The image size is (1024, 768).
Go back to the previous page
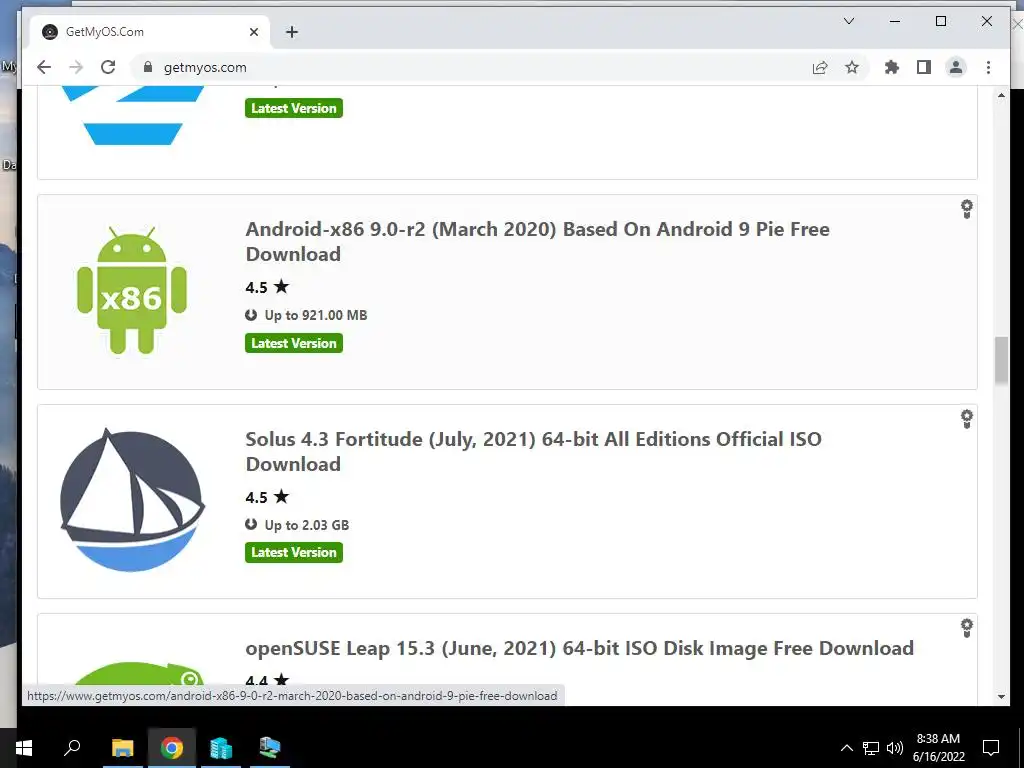point(44,67)
